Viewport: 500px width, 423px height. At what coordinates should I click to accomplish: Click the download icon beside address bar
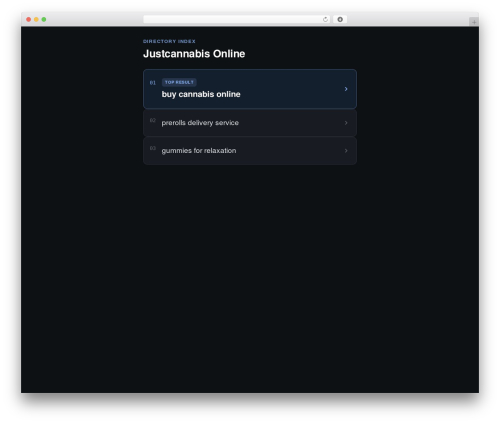(x=340, y=19)
